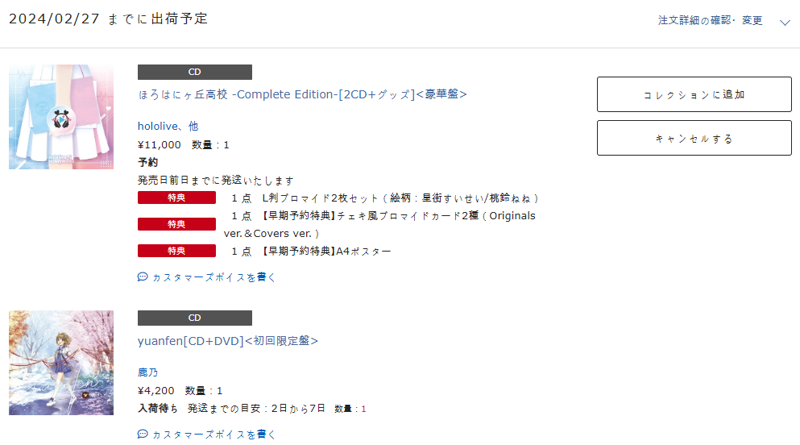Click the ほろはにヶ丘高校 album cover thumbnail
The image size is (800, 445).
(x=61, y=117)
